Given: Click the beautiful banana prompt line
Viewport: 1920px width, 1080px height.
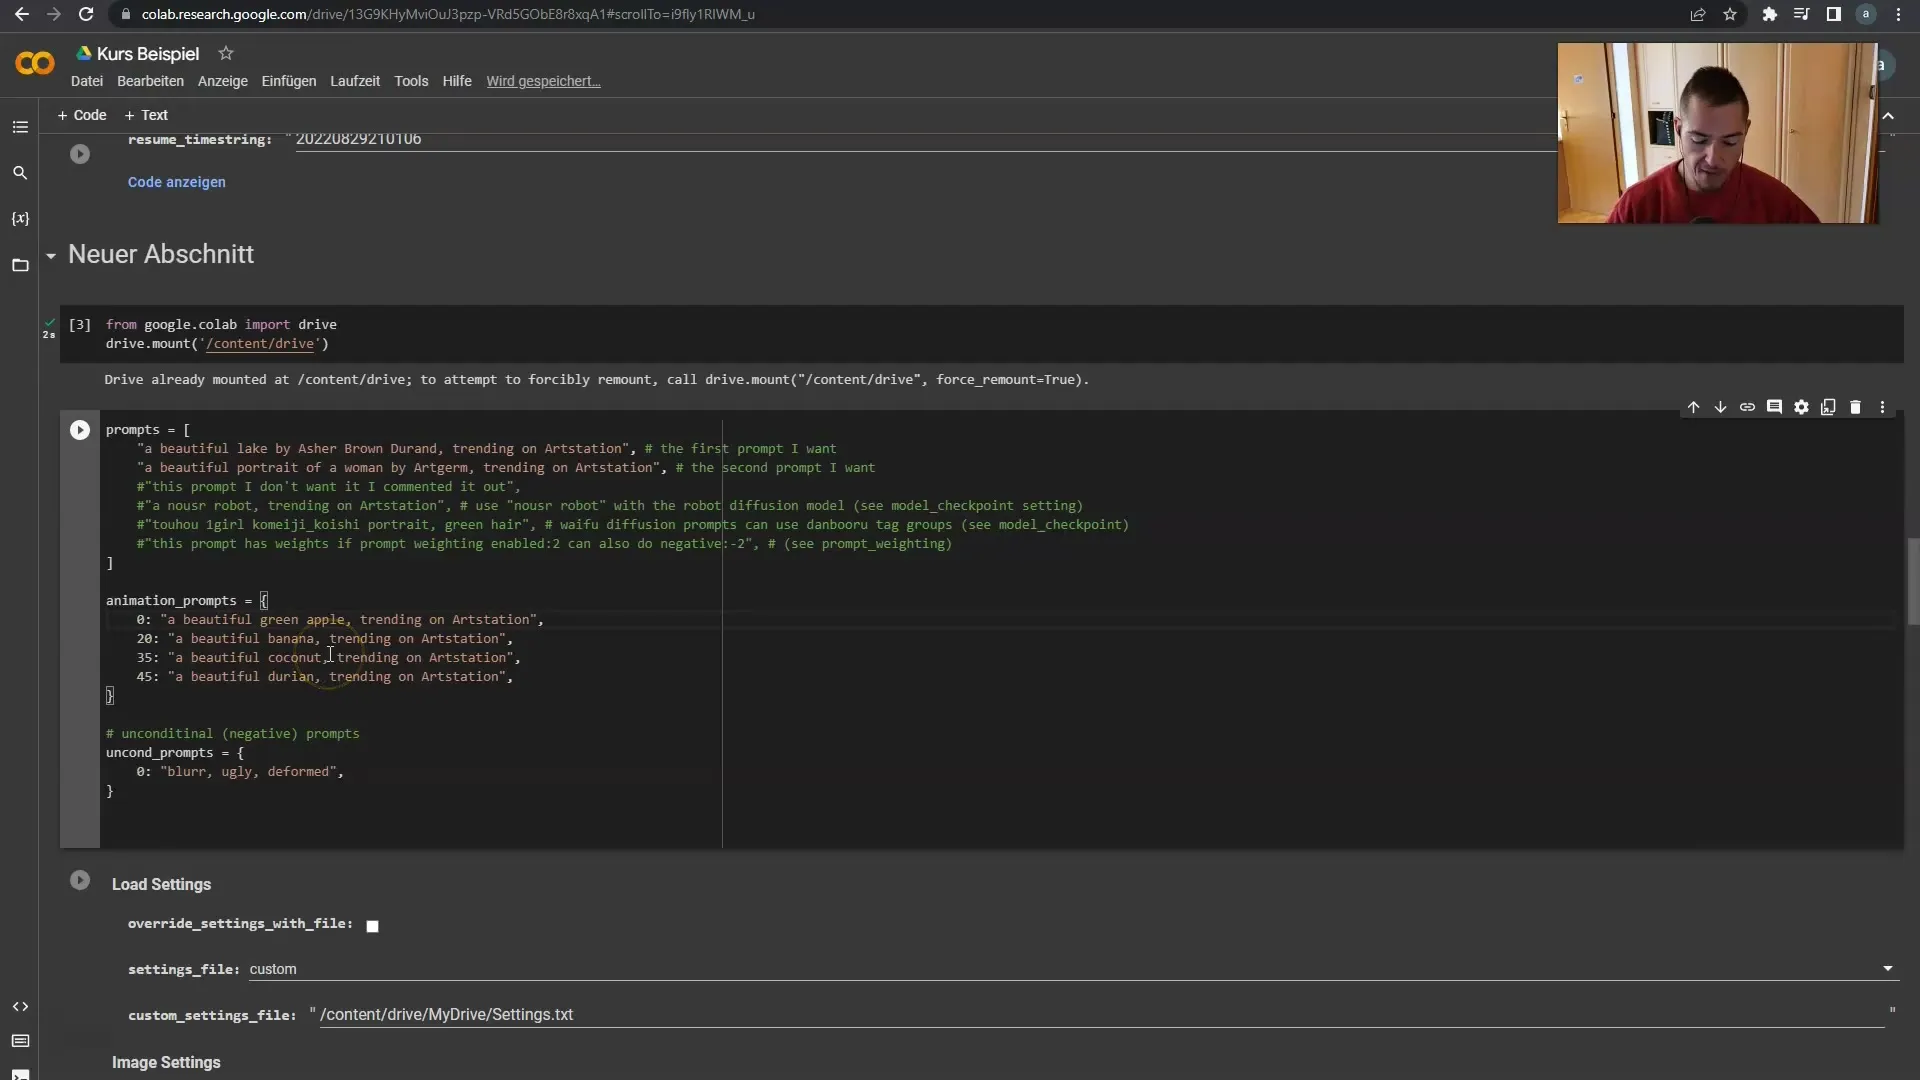Looking at the screenshot, I should 325,638.
